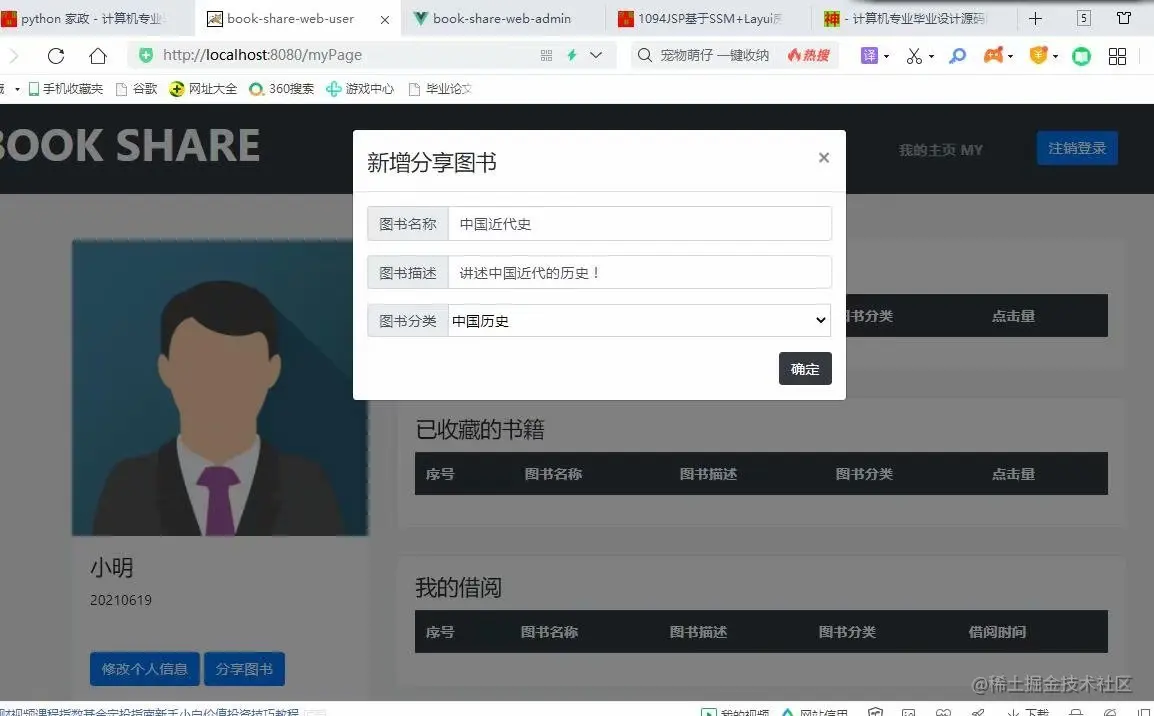Click the address bar URL localhost:8080/myPage

click(x=262, y=55)
